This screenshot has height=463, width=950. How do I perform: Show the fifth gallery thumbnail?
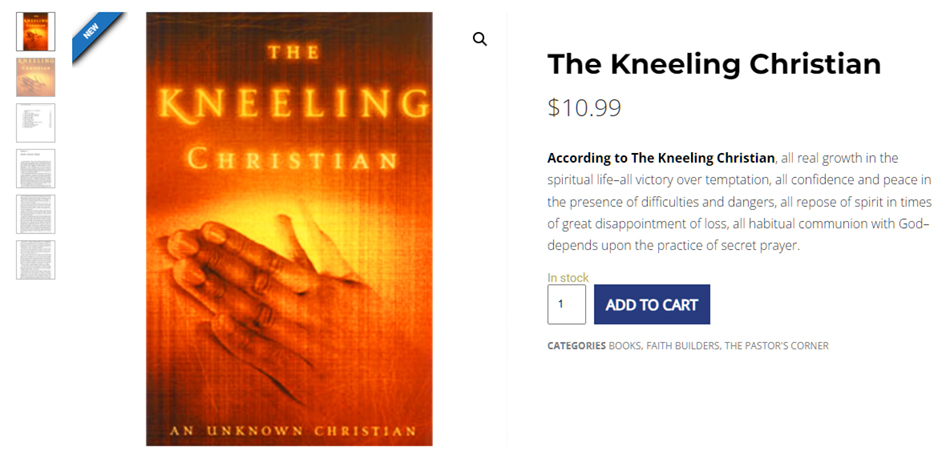coord(36,214)
